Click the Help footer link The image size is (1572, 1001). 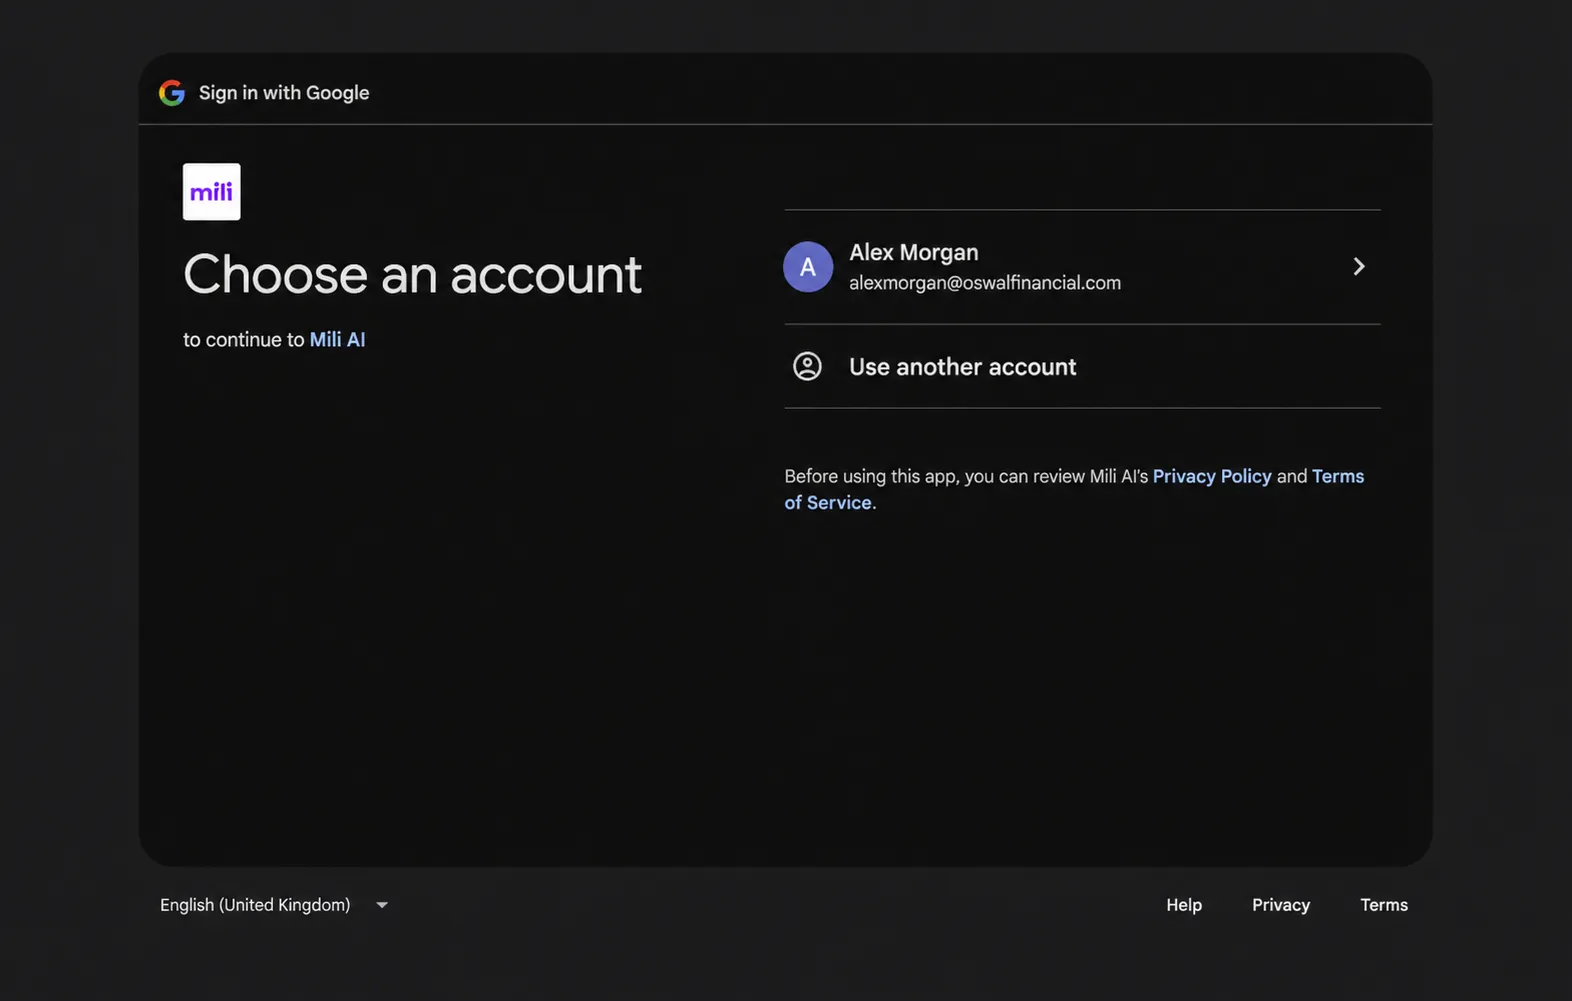tap(1184, 905)
